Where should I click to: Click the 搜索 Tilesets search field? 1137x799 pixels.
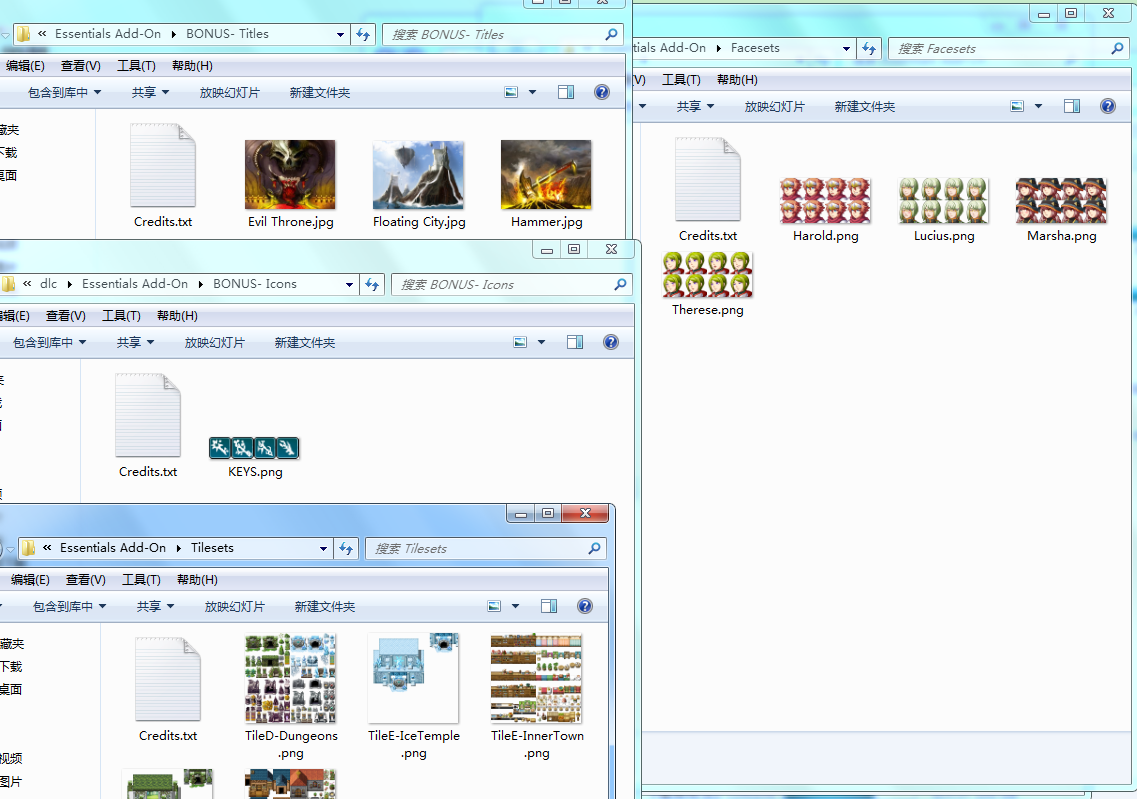coord(485,549)
